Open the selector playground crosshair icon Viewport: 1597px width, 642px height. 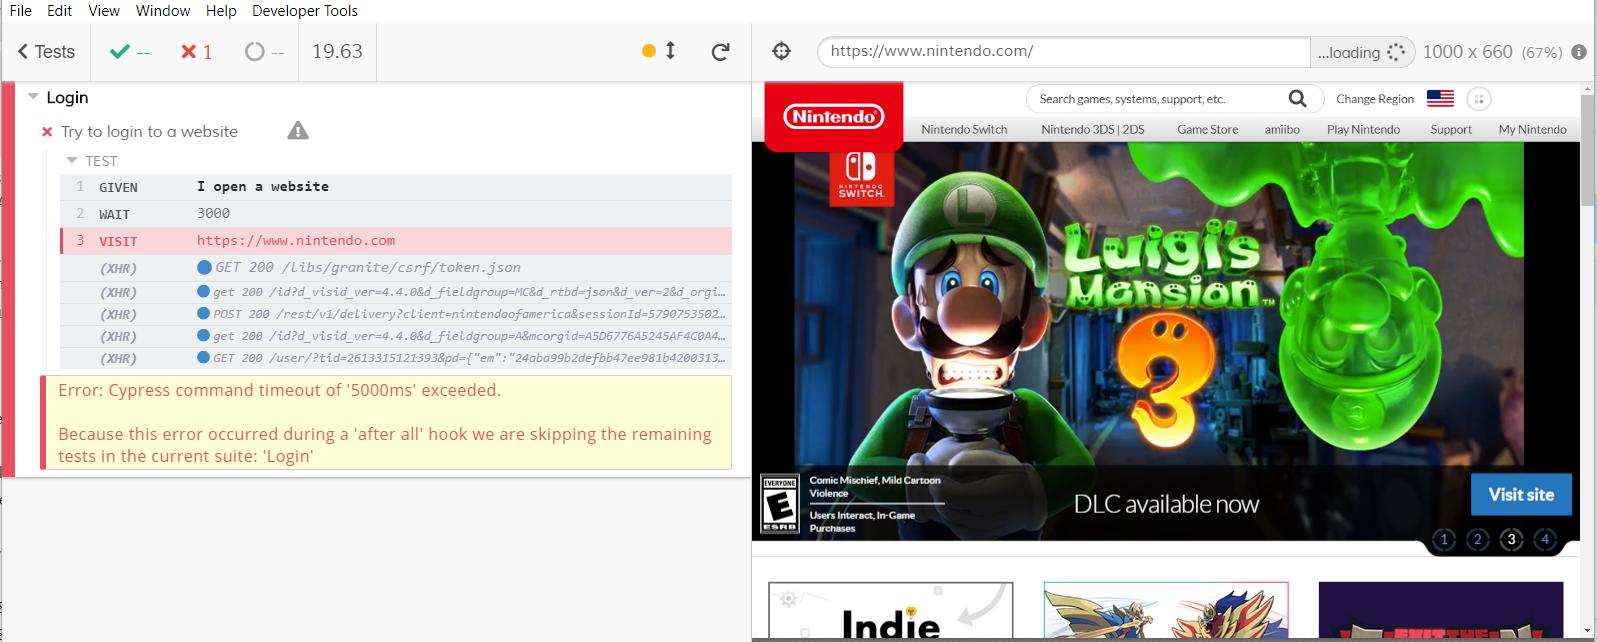[782, 52]
